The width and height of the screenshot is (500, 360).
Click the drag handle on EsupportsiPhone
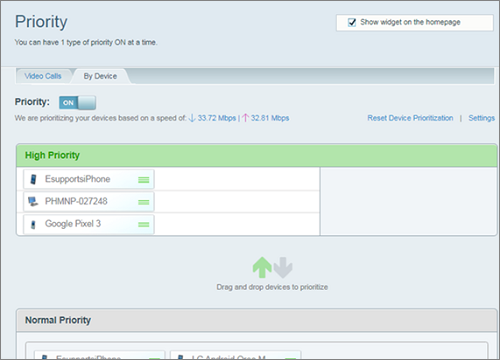coord(144,180)
